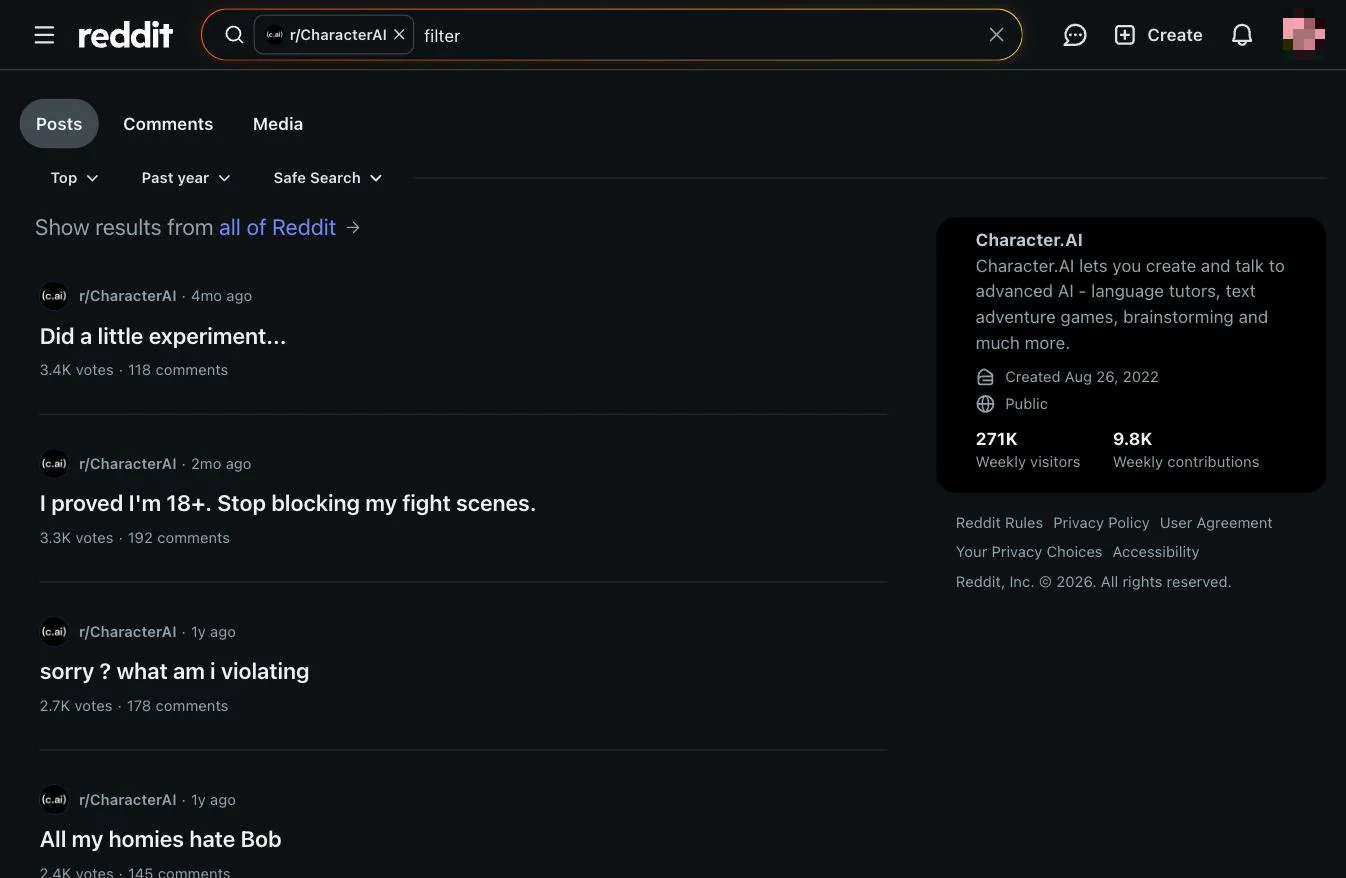Open the chat messages icon

pos(1075,35)
